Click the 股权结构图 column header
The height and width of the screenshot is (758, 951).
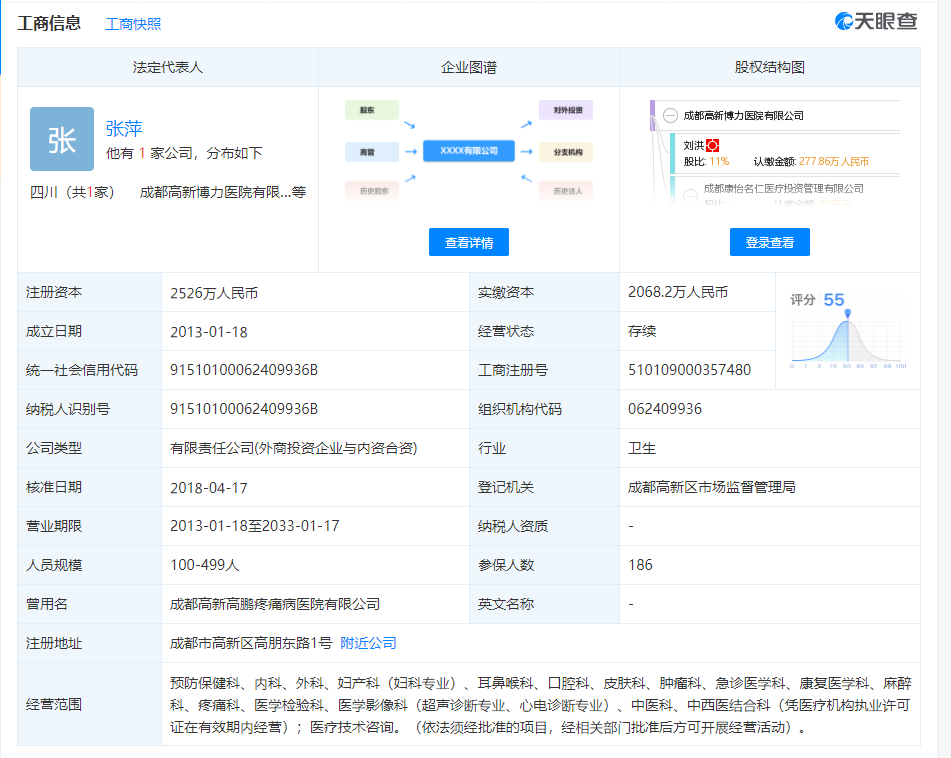[770, 67]
